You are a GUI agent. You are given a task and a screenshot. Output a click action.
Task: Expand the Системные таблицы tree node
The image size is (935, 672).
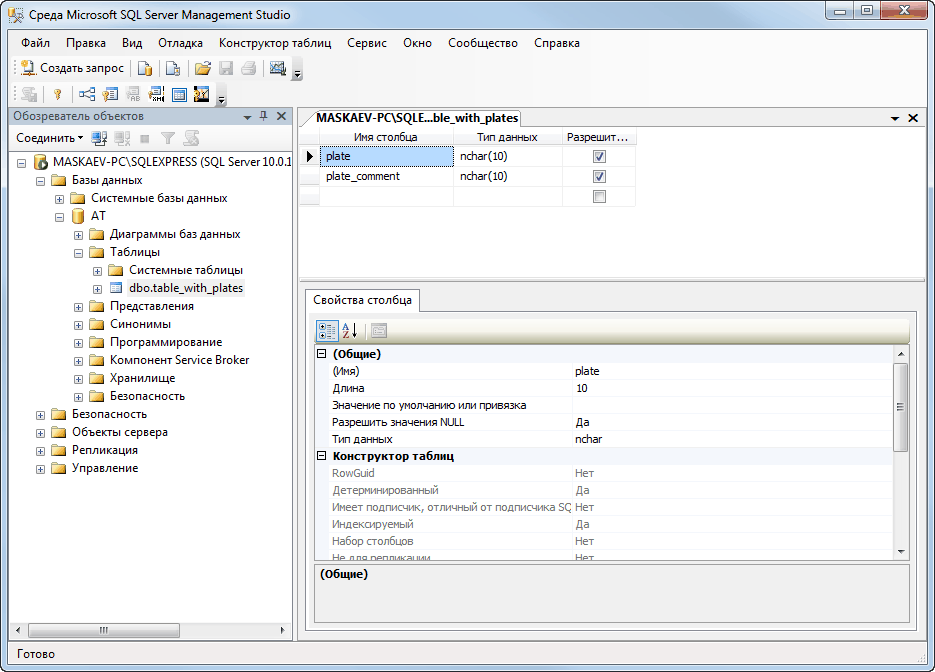tap(97, 270)
